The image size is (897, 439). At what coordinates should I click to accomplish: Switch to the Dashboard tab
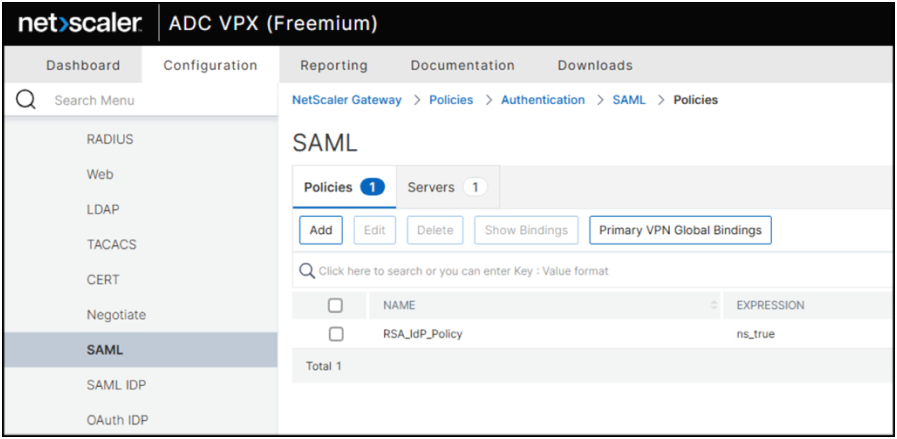tap(82, 65)
